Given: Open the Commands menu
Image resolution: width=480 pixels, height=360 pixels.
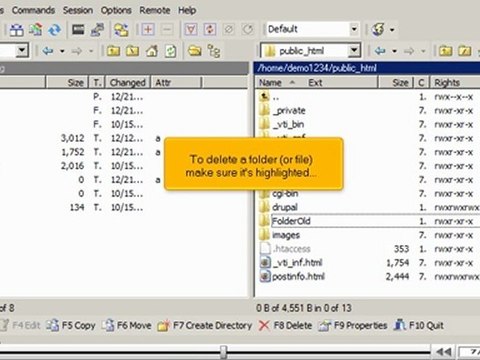Looking at the screenshot, I should click(33, 10).
